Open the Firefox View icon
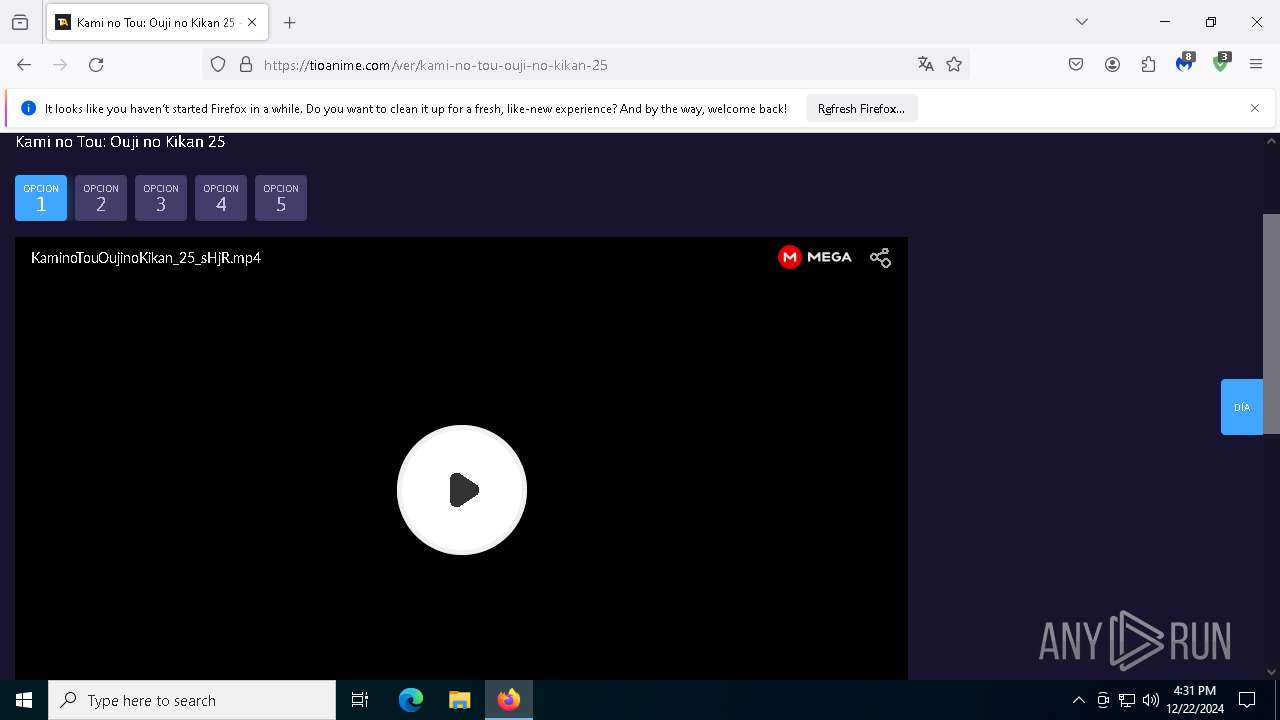1280x720 pixels. click(20, 22)
